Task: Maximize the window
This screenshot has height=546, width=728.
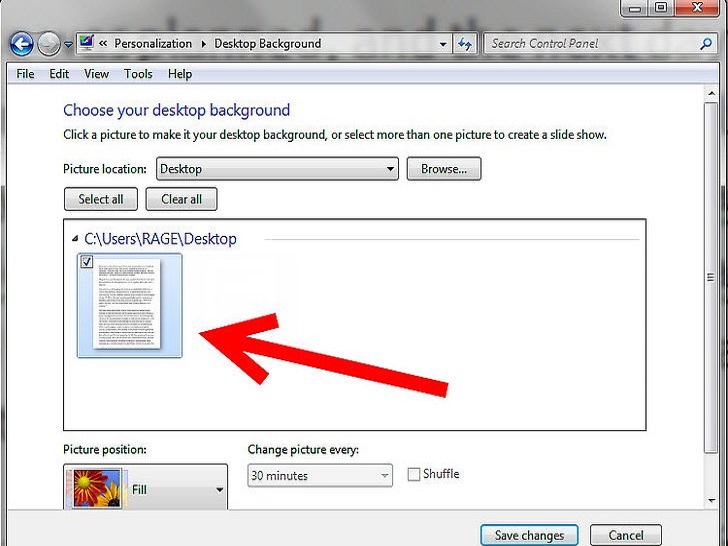Action: 661,7
